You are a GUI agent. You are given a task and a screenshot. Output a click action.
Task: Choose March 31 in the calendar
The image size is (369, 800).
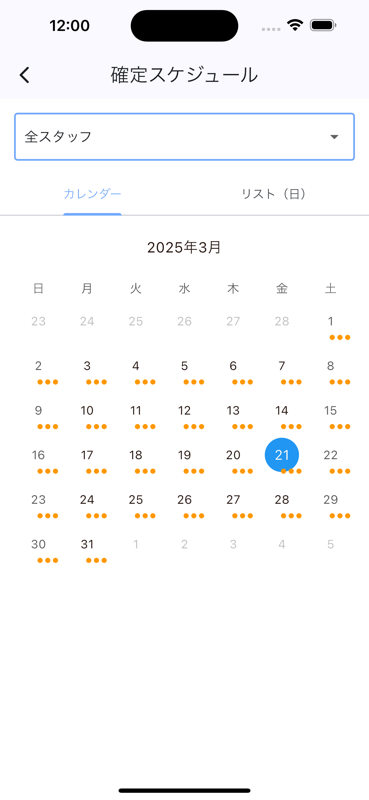click(87, 544)
